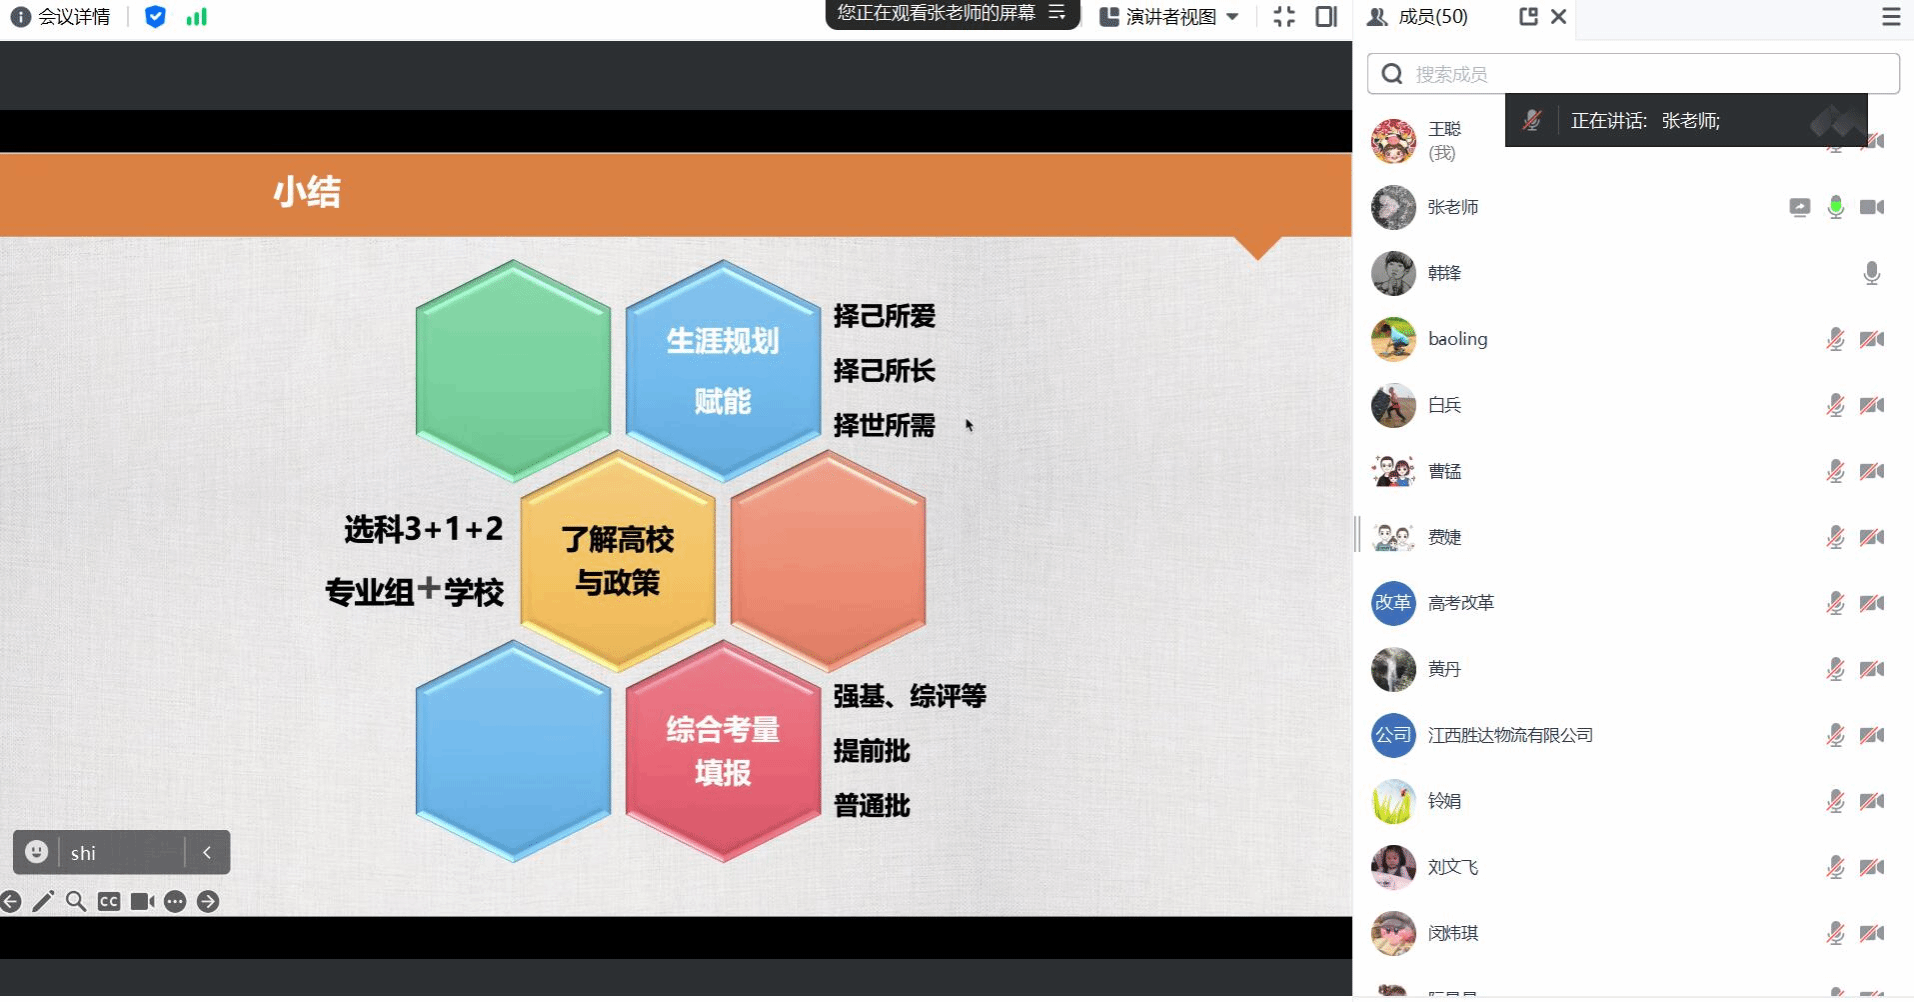Toggle 张老师's green microphone icon
The image size is (1914, 1002).
tap(1835, 207)
